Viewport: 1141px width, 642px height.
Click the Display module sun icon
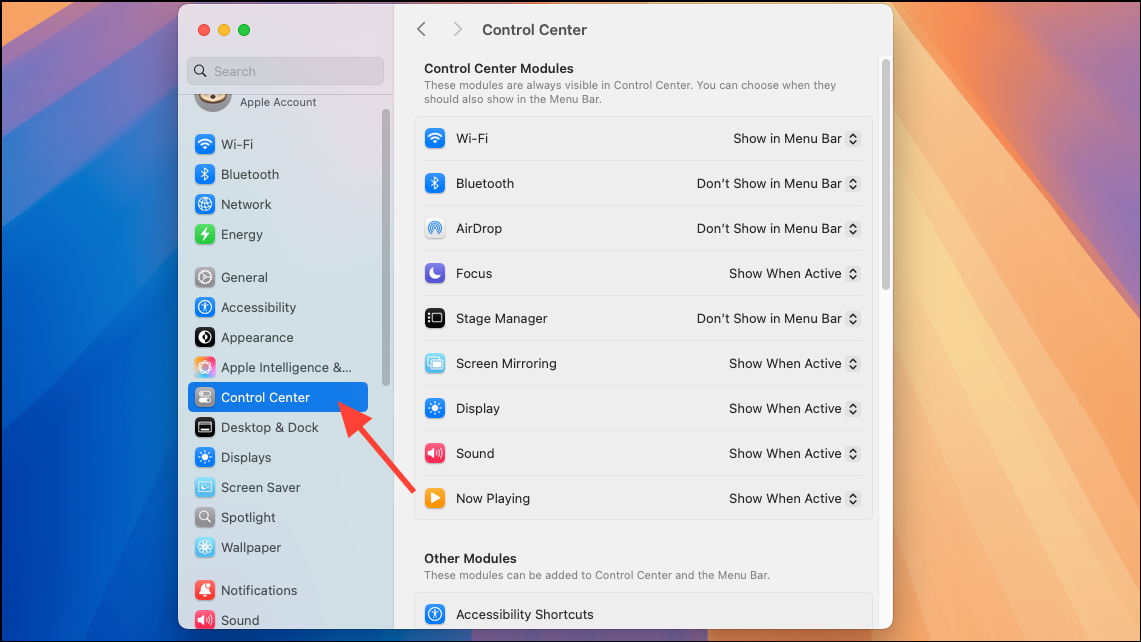[434, 408]
